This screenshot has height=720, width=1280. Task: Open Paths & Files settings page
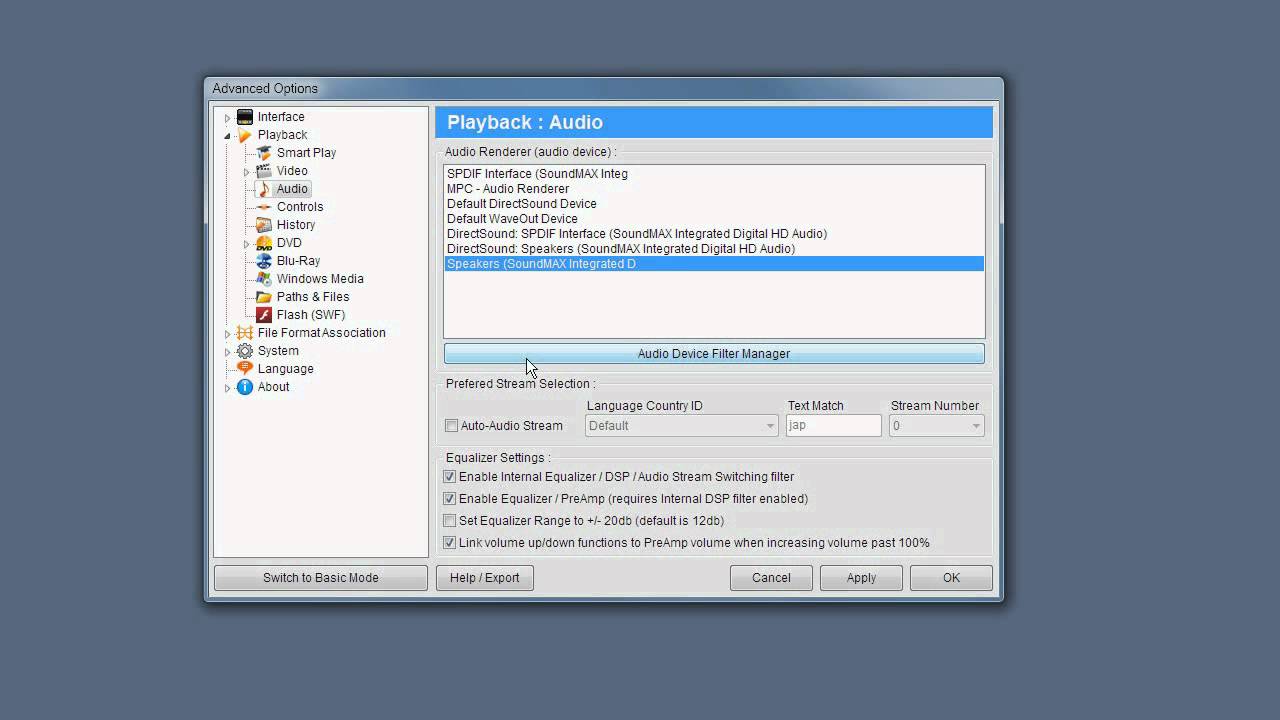[313, 297]
